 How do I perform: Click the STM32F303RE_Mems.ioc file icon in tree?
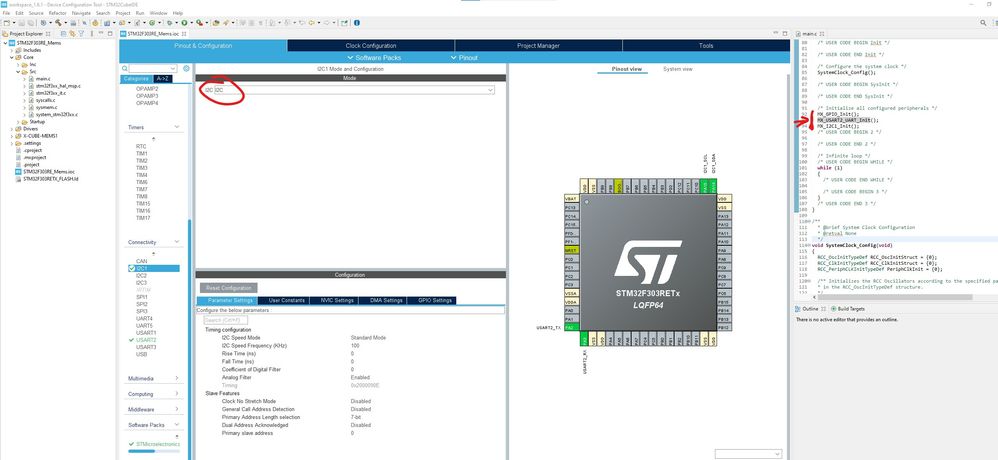(x=18, y=172)
